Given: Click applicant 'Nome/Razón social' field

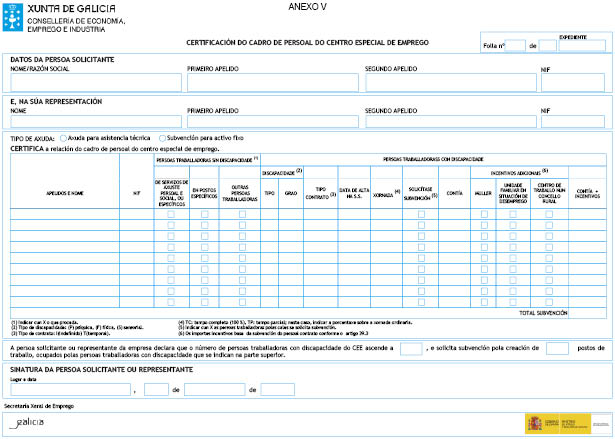Looking at the screenshot, I should pos(96,83).
